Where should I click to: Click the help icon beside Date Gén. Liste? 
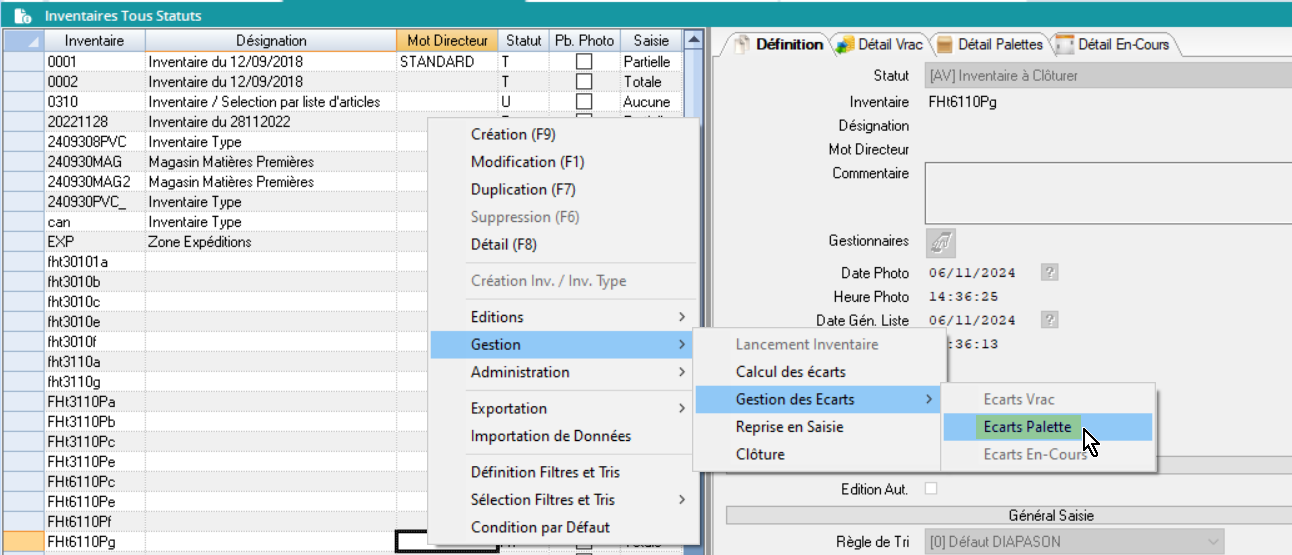(1049, 320)
